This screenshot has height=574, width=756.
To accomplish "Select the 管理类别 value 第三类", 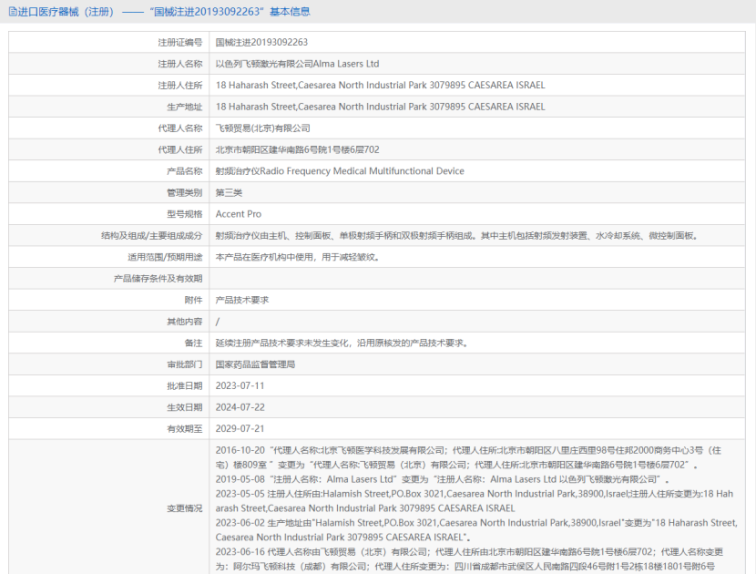I will [229, 193].
